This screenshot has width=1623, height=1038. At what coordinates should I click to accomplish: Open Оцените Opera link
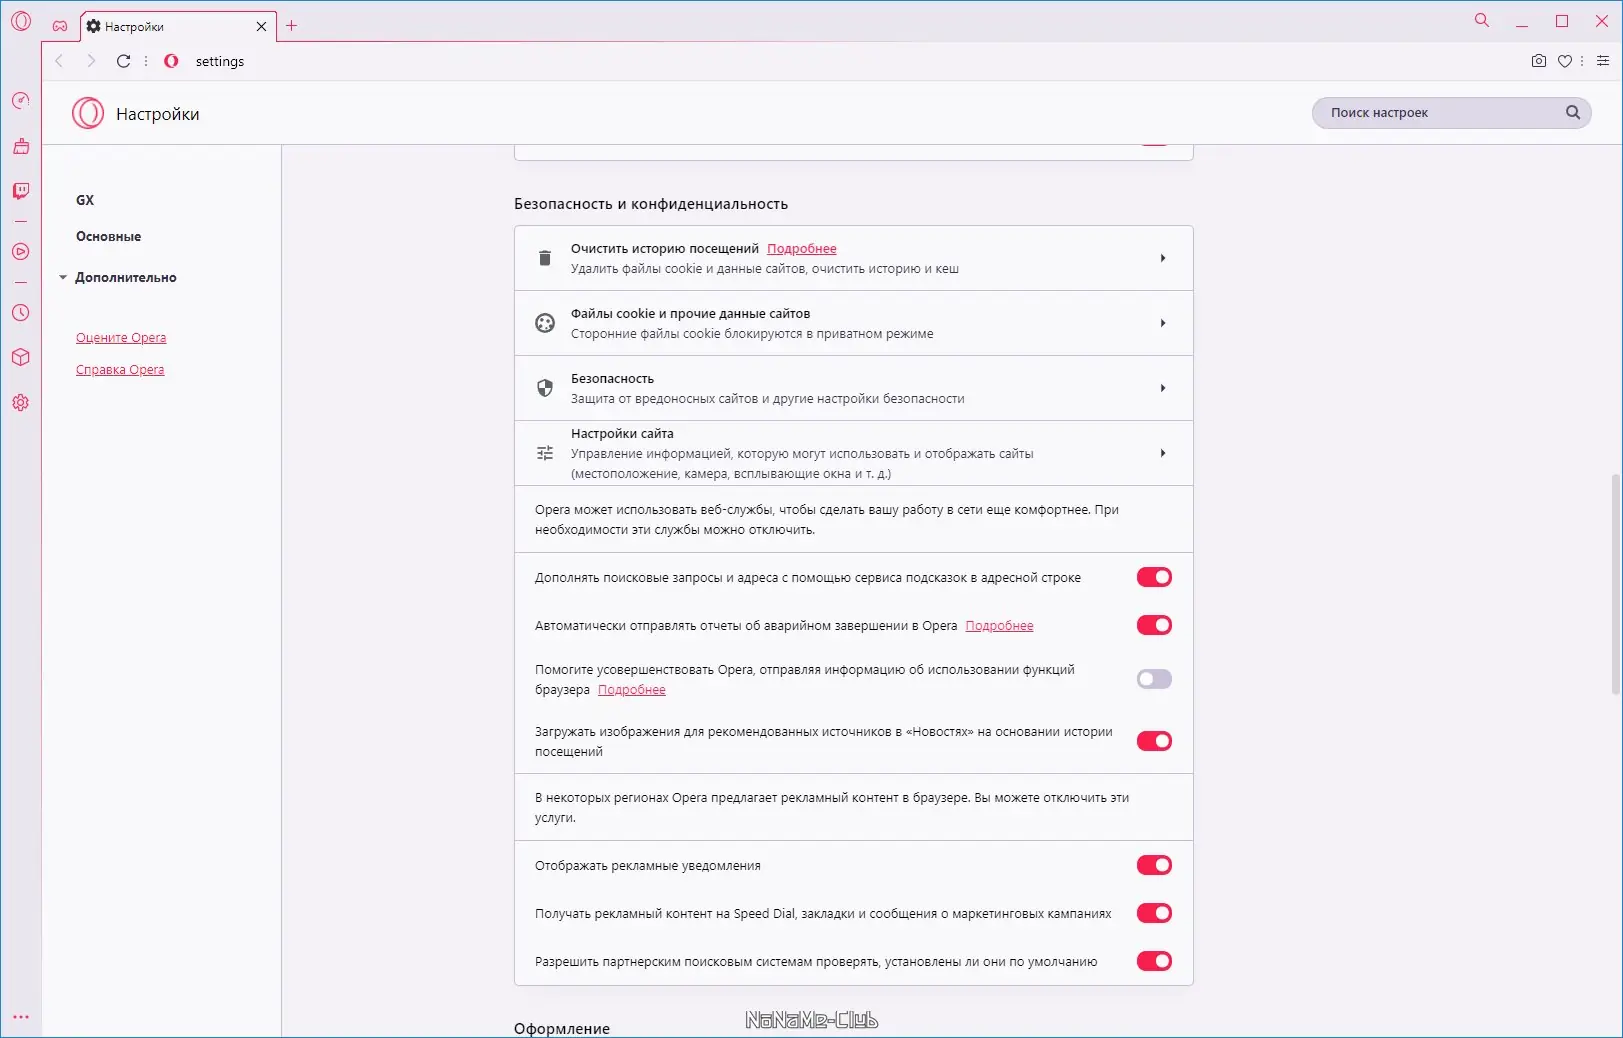[121, 338]
